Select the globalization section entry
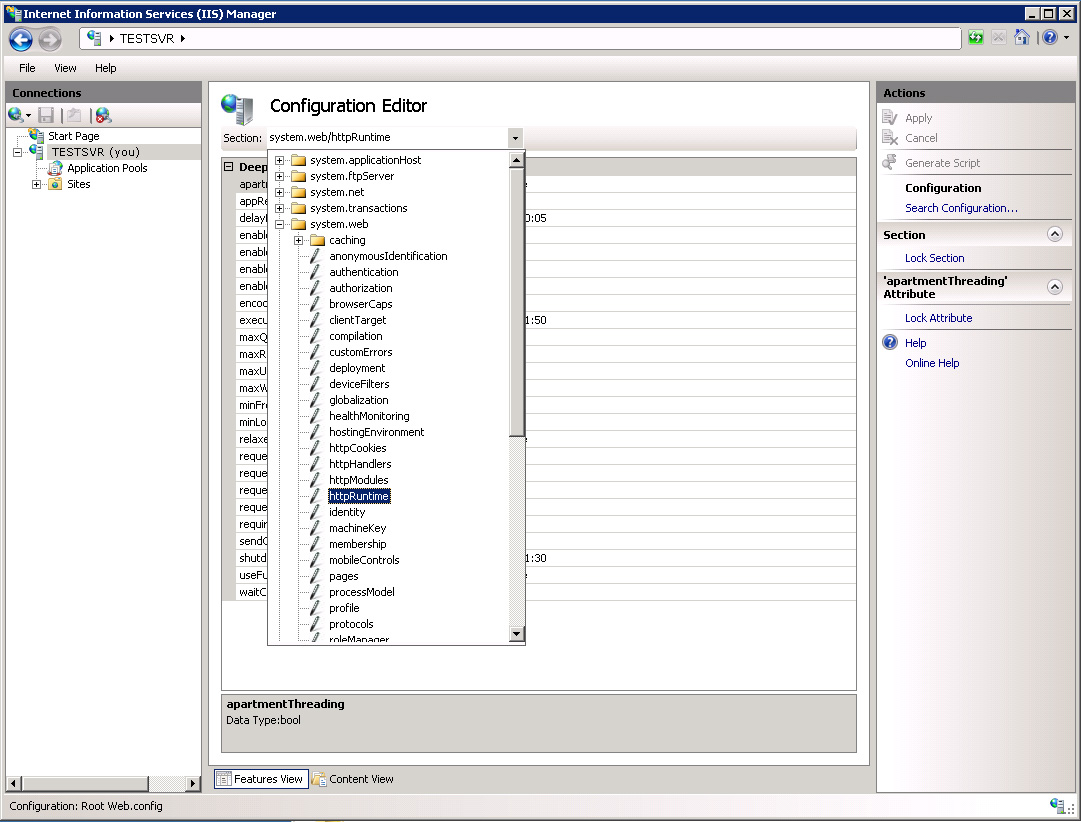The height and width of the screenshot is (822, 1081). point(358,400)
